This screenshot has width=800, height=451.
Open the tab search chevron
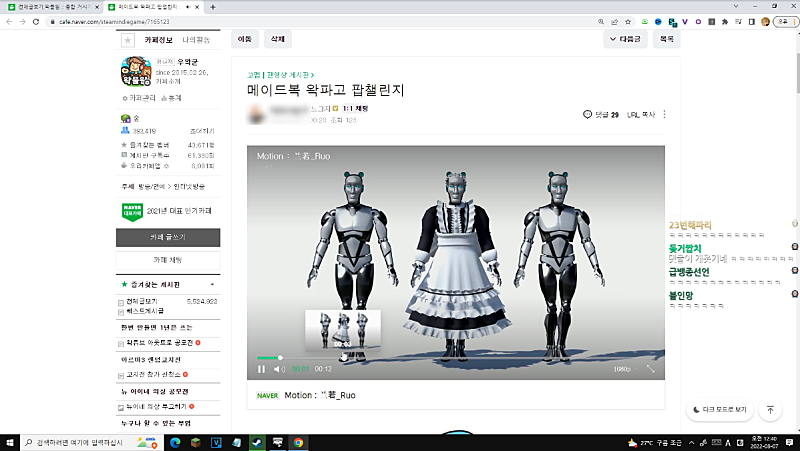click(x=736, y=6)
